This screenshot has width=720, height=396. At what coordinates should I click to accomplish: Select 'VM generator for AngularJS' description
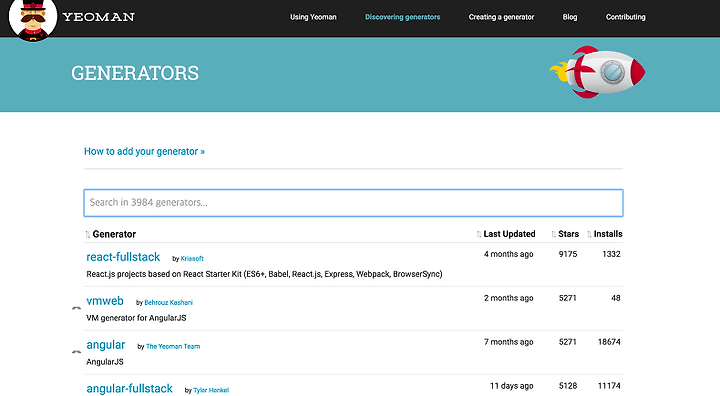(x=136, y=318)
